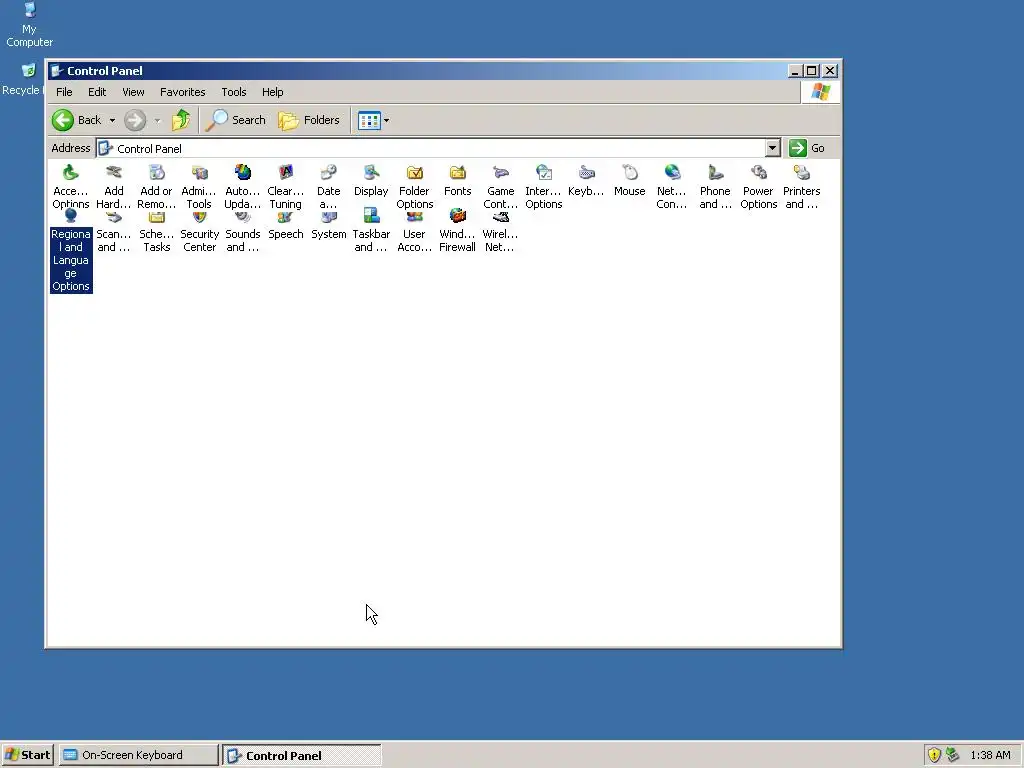
Task: Open the View menu
Action: [x=133, y=92]
